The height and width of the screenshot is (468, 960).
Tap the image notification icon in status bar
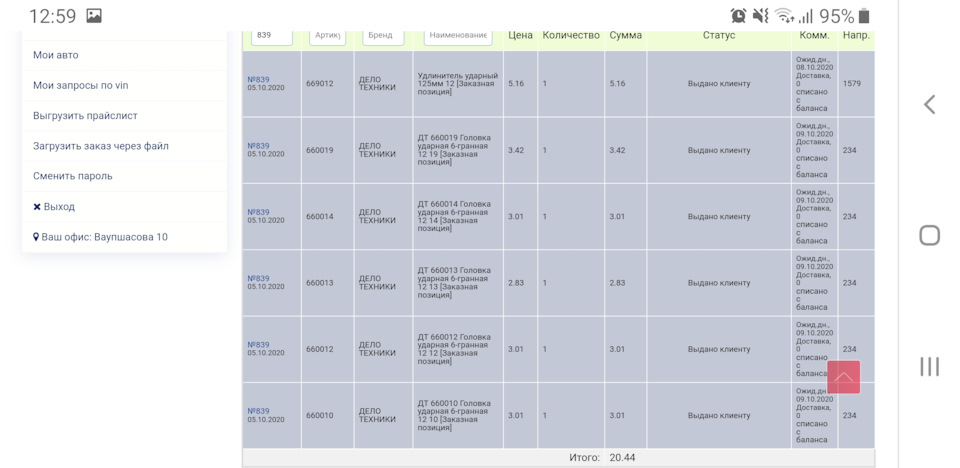pyautogui.click(x=94, y=16)
